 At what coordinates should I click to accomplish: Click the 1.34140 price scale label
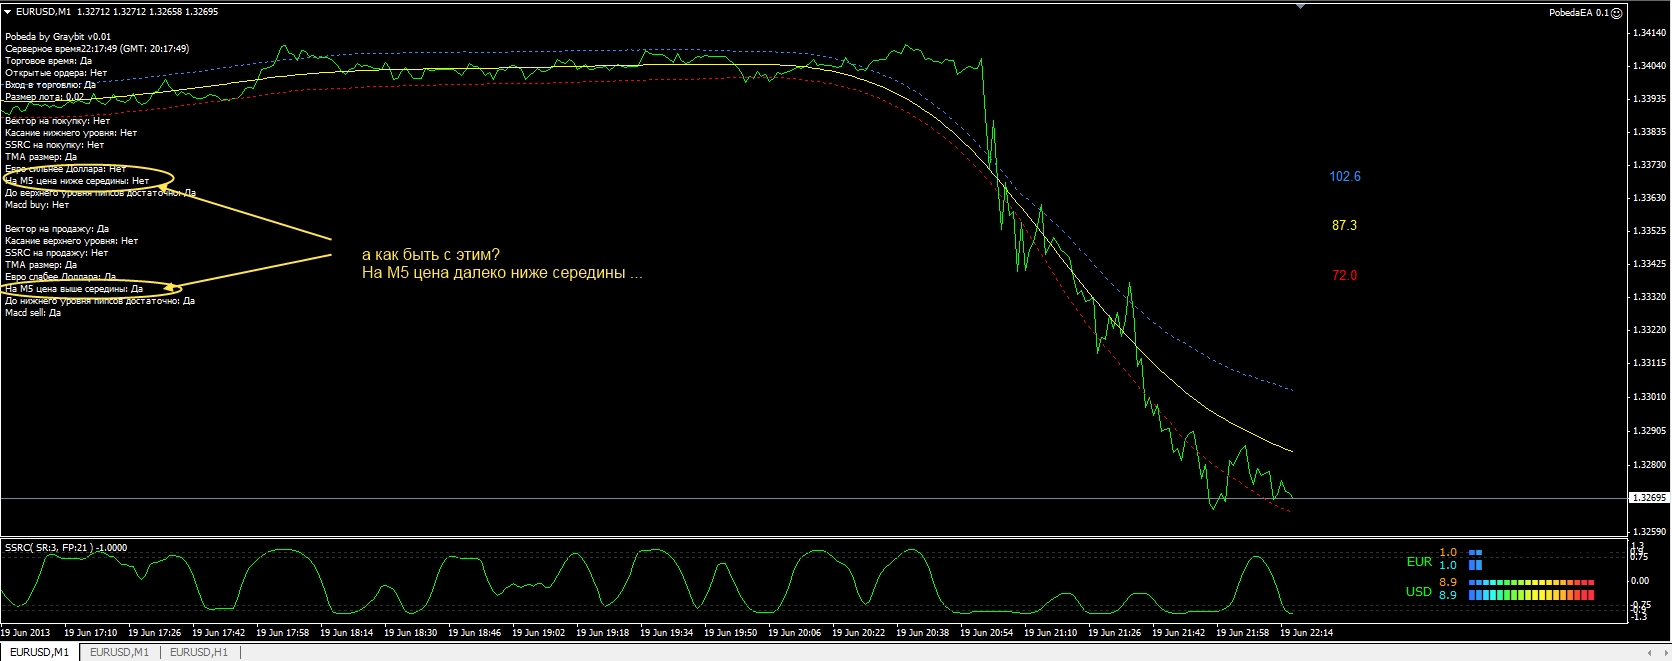[x=1650, y=33]
